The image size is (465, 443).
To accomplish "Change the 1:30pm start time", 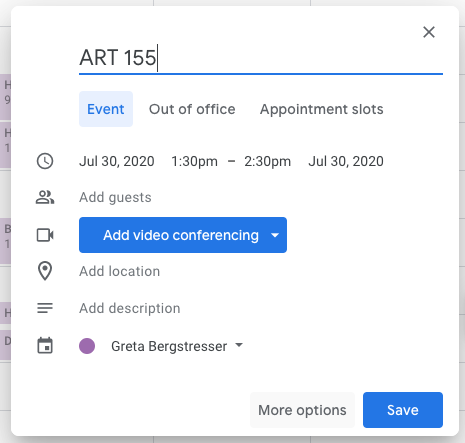I will click(194, 161).
